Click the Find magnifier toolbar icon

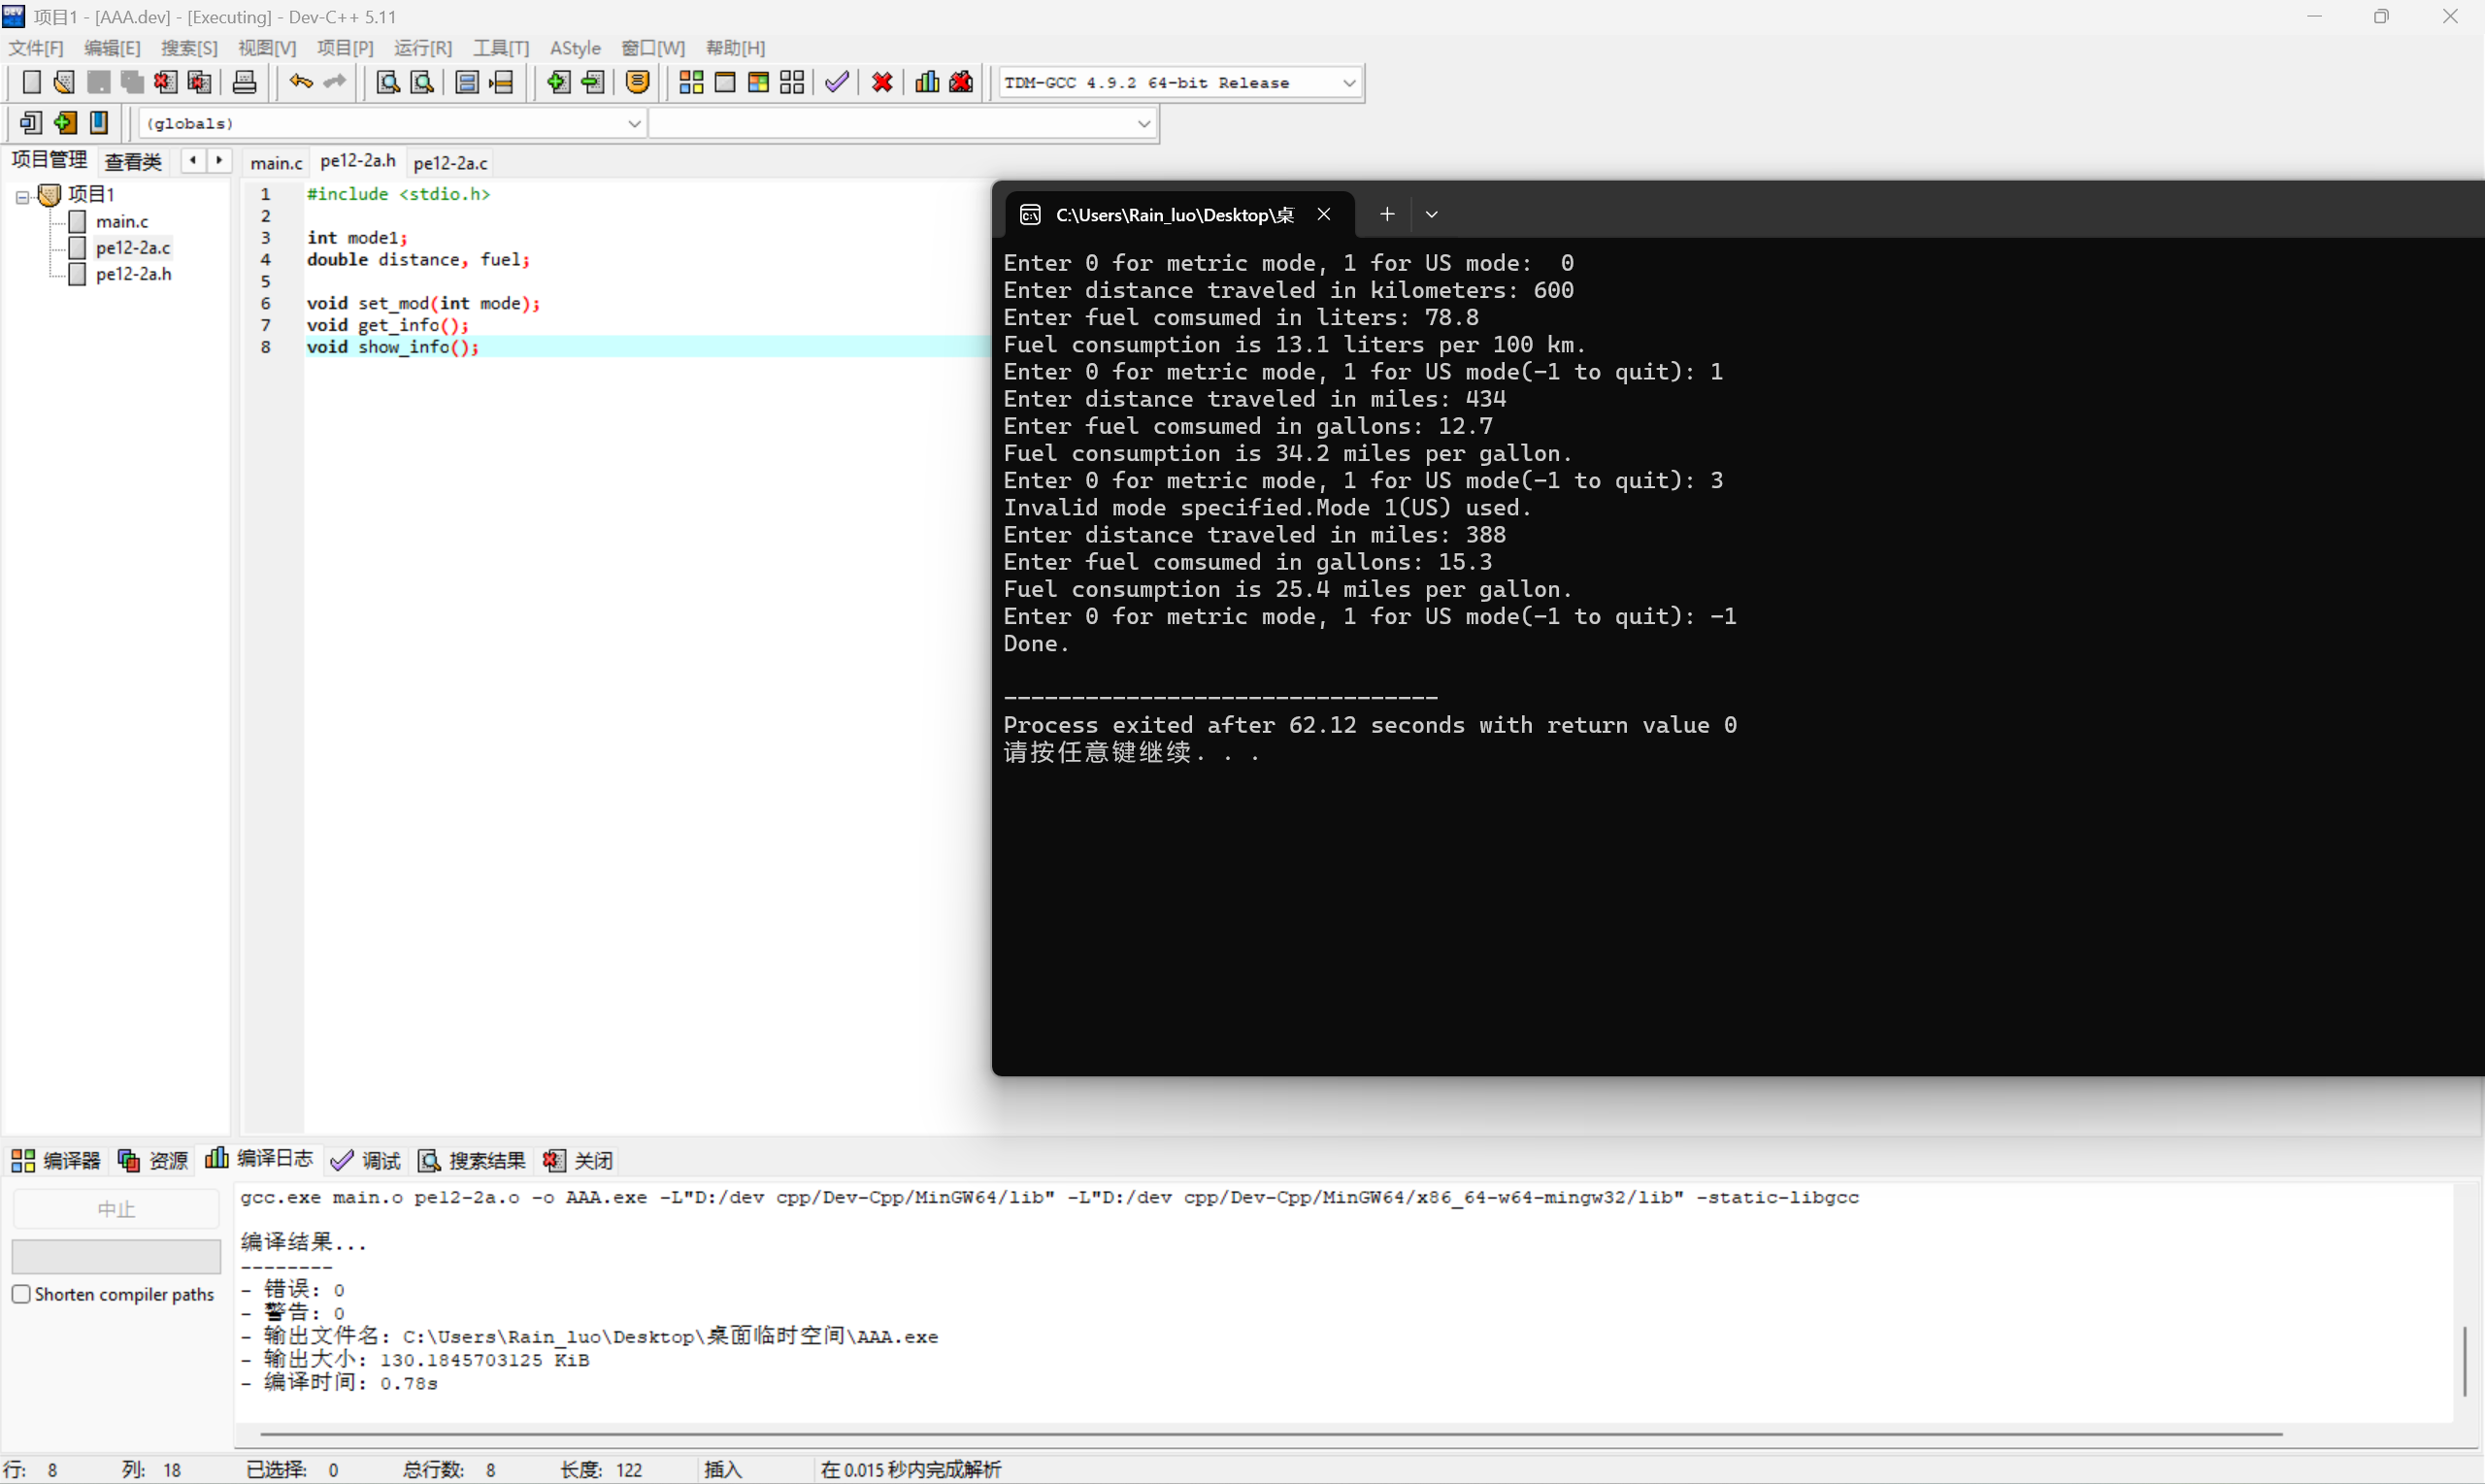click(387, 82)
